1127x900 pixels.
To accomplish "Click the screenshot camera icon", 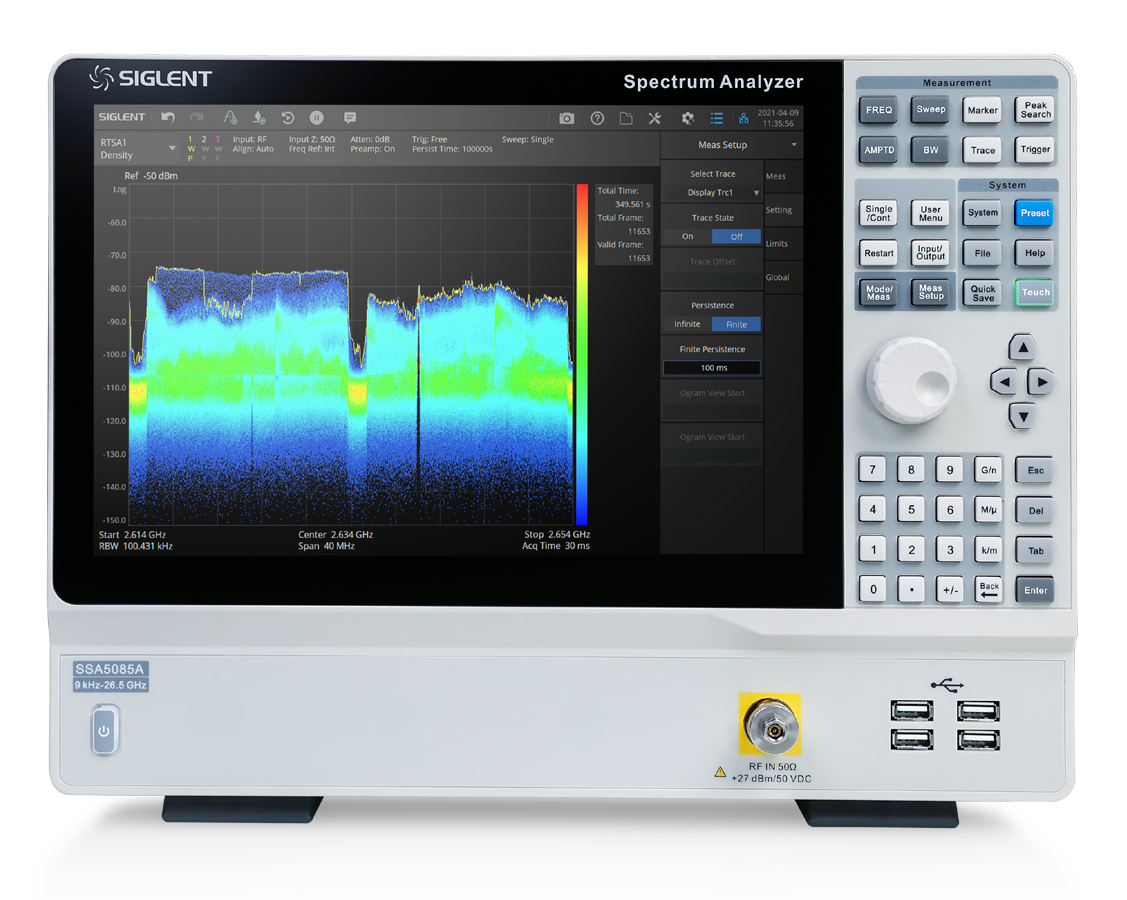I will click(x=567, y=118).
